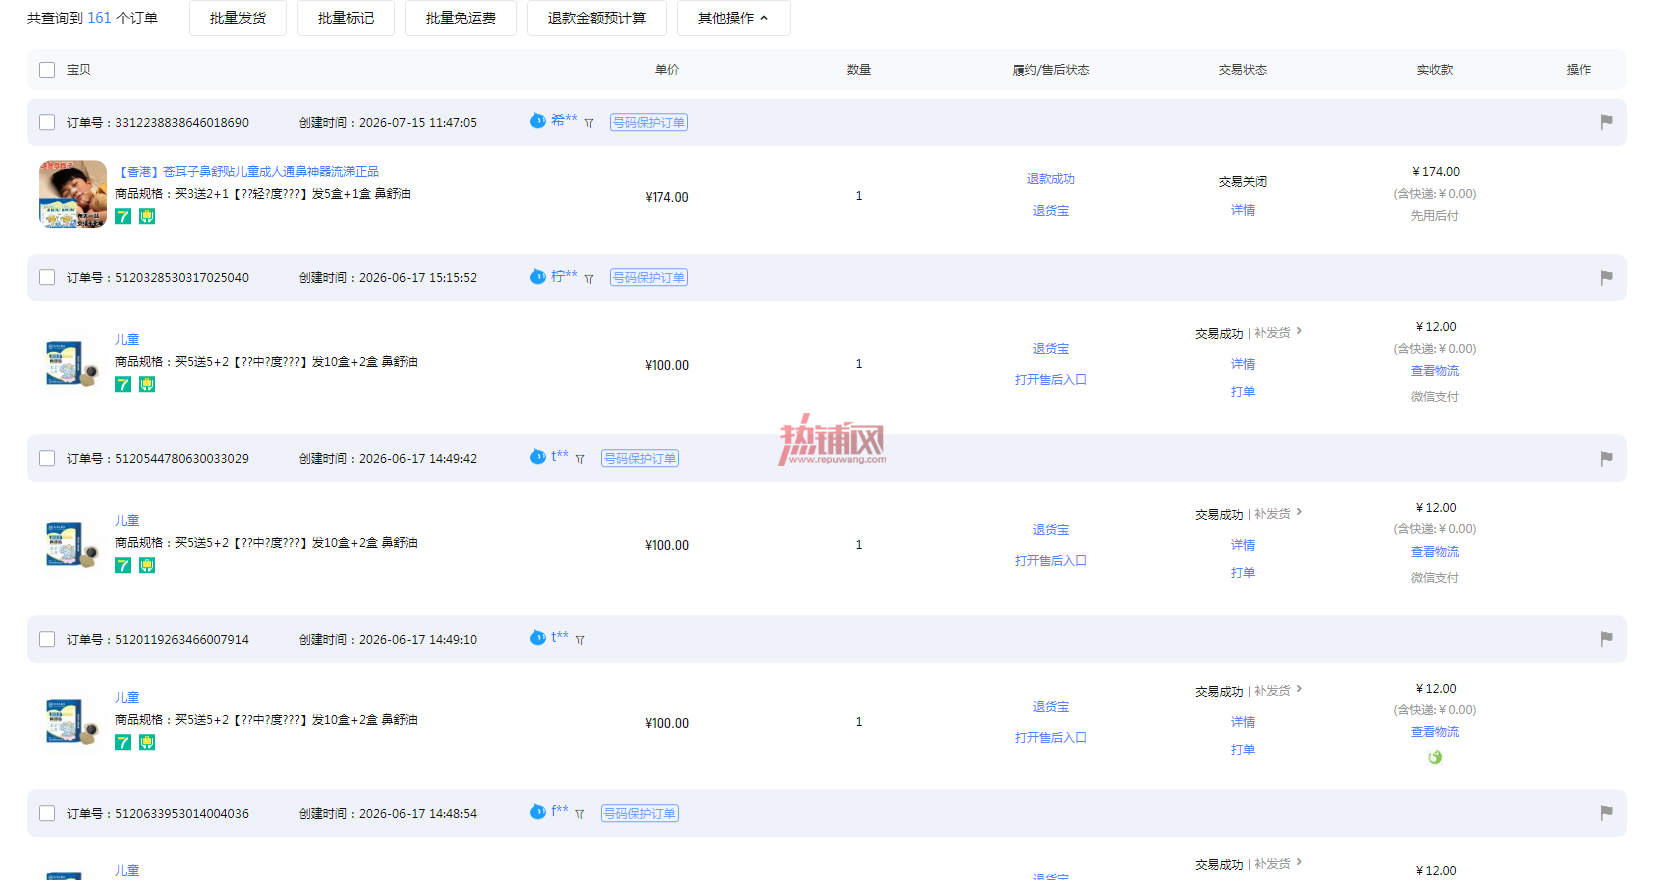Image resolution: width=1664 pixels, height=880 pixels.
Task: Open 详情 for the closed 交易关闭 order
Action: point(1243,210)
